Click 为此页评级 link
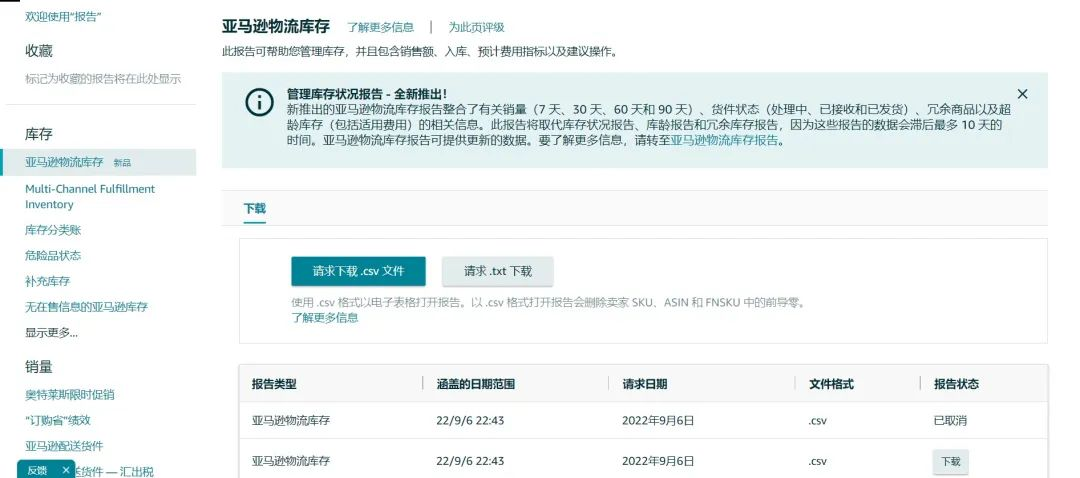Screen dimensions: 1080x478 476,28
